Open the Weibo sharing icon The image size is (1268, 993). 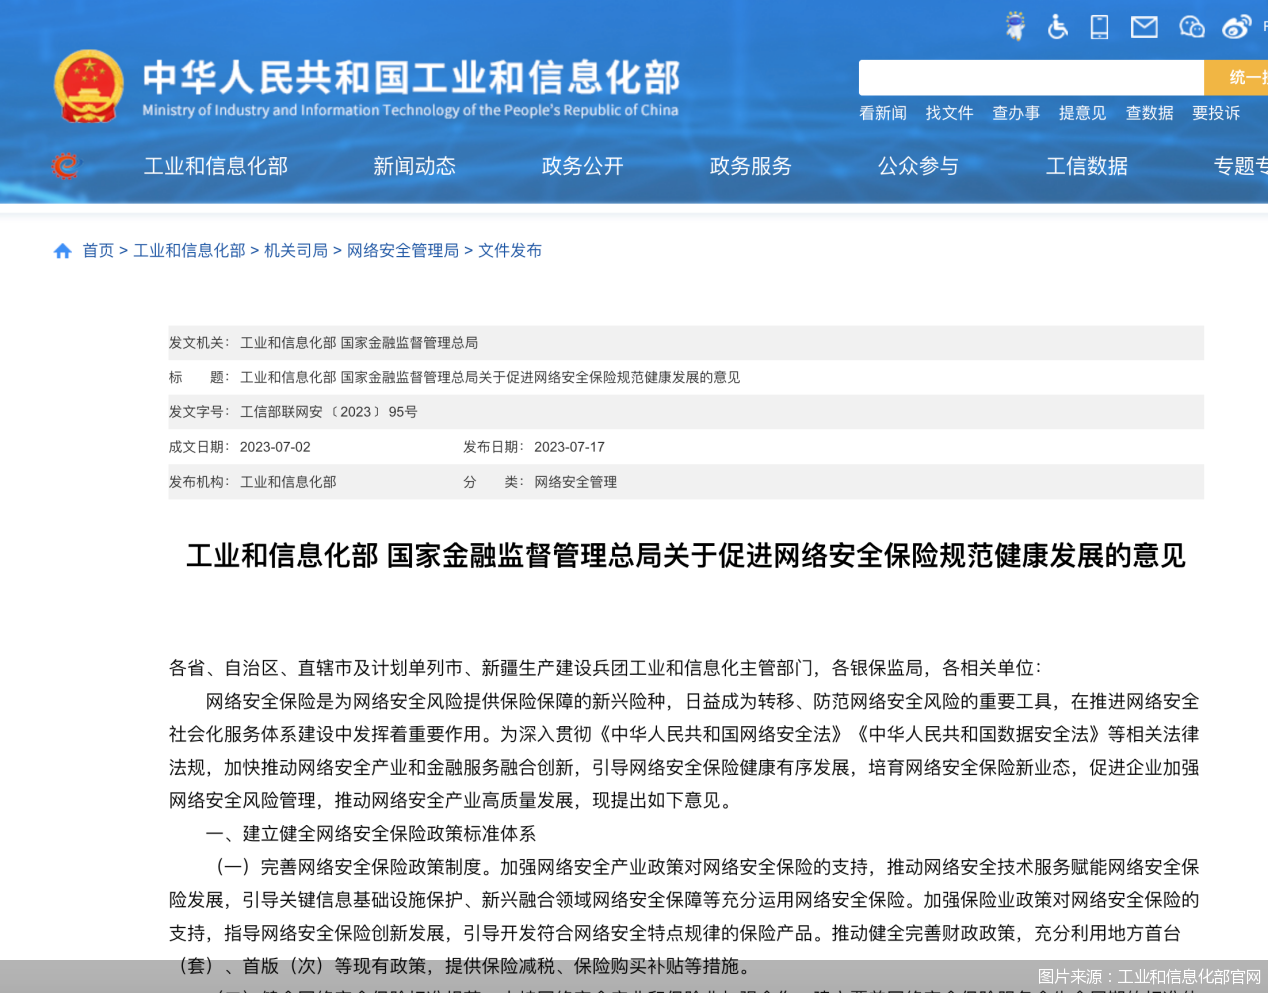tap(1236, 27)
